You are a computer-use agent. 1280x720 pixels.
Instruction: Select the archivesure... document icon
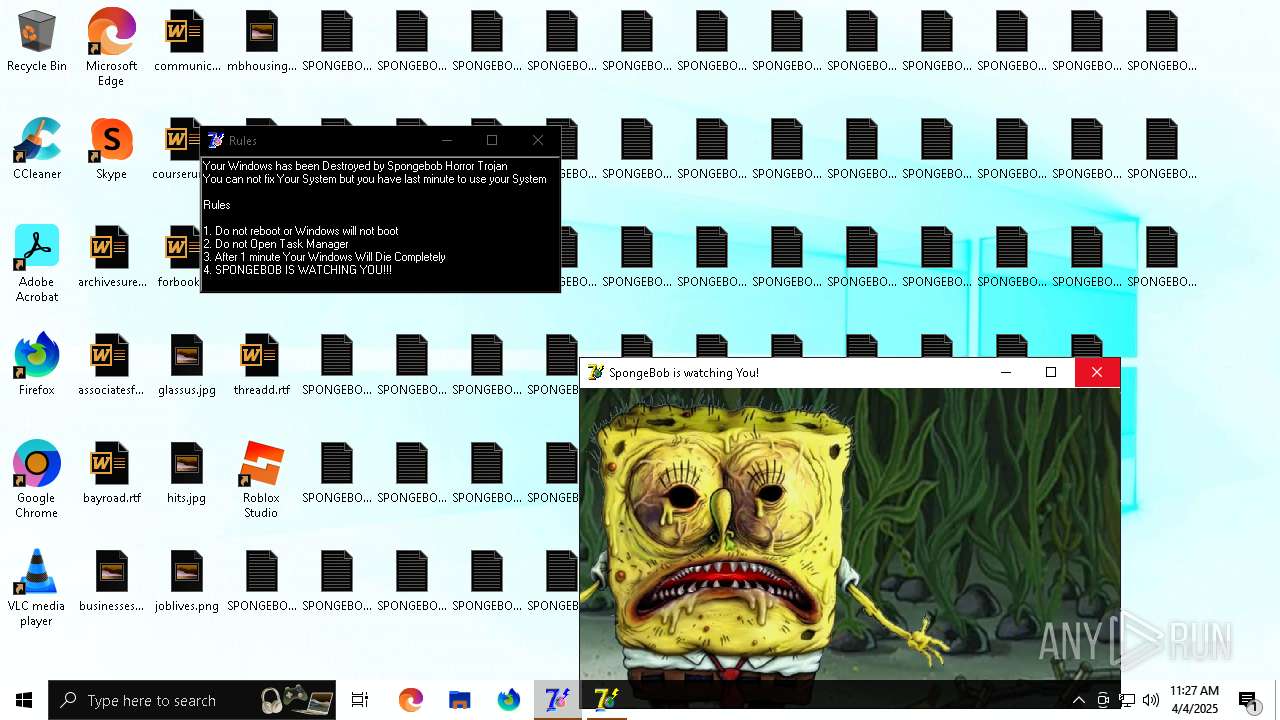click(112, 258)
